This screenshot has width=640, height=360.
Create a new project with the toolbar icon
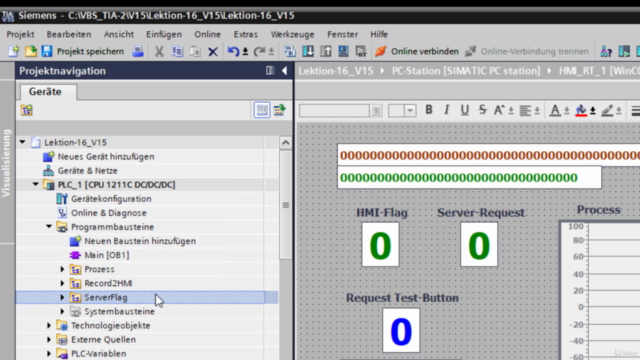pos(13,51)
